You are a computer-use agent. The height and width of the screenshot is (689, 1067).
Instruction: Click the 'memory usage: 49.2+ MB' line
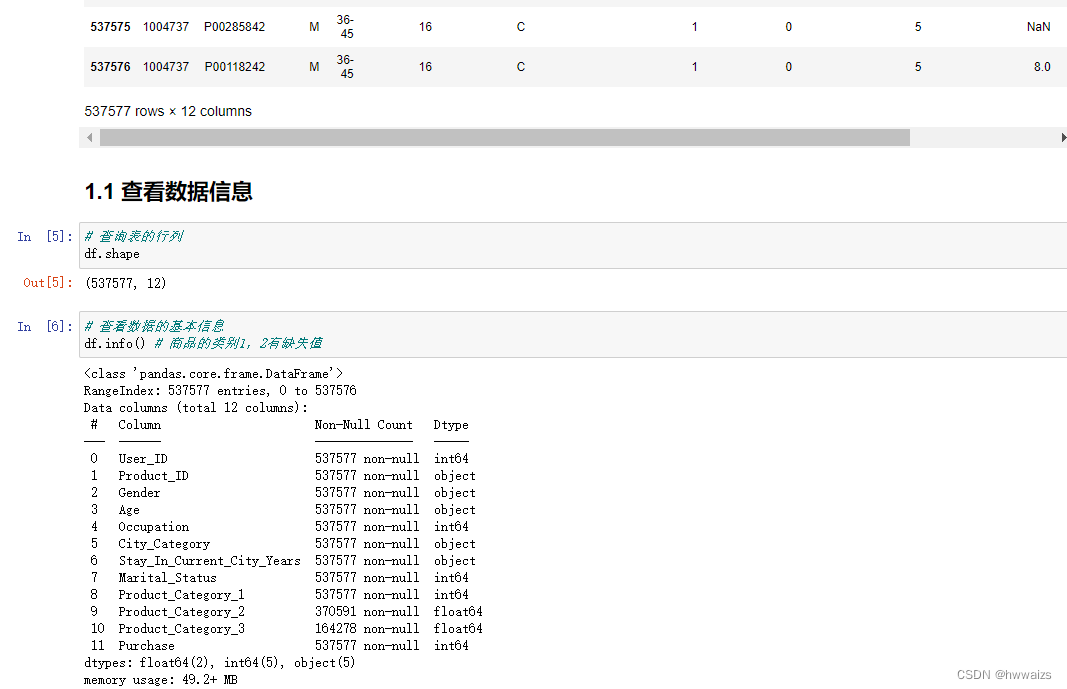click(x=161, y=680)
